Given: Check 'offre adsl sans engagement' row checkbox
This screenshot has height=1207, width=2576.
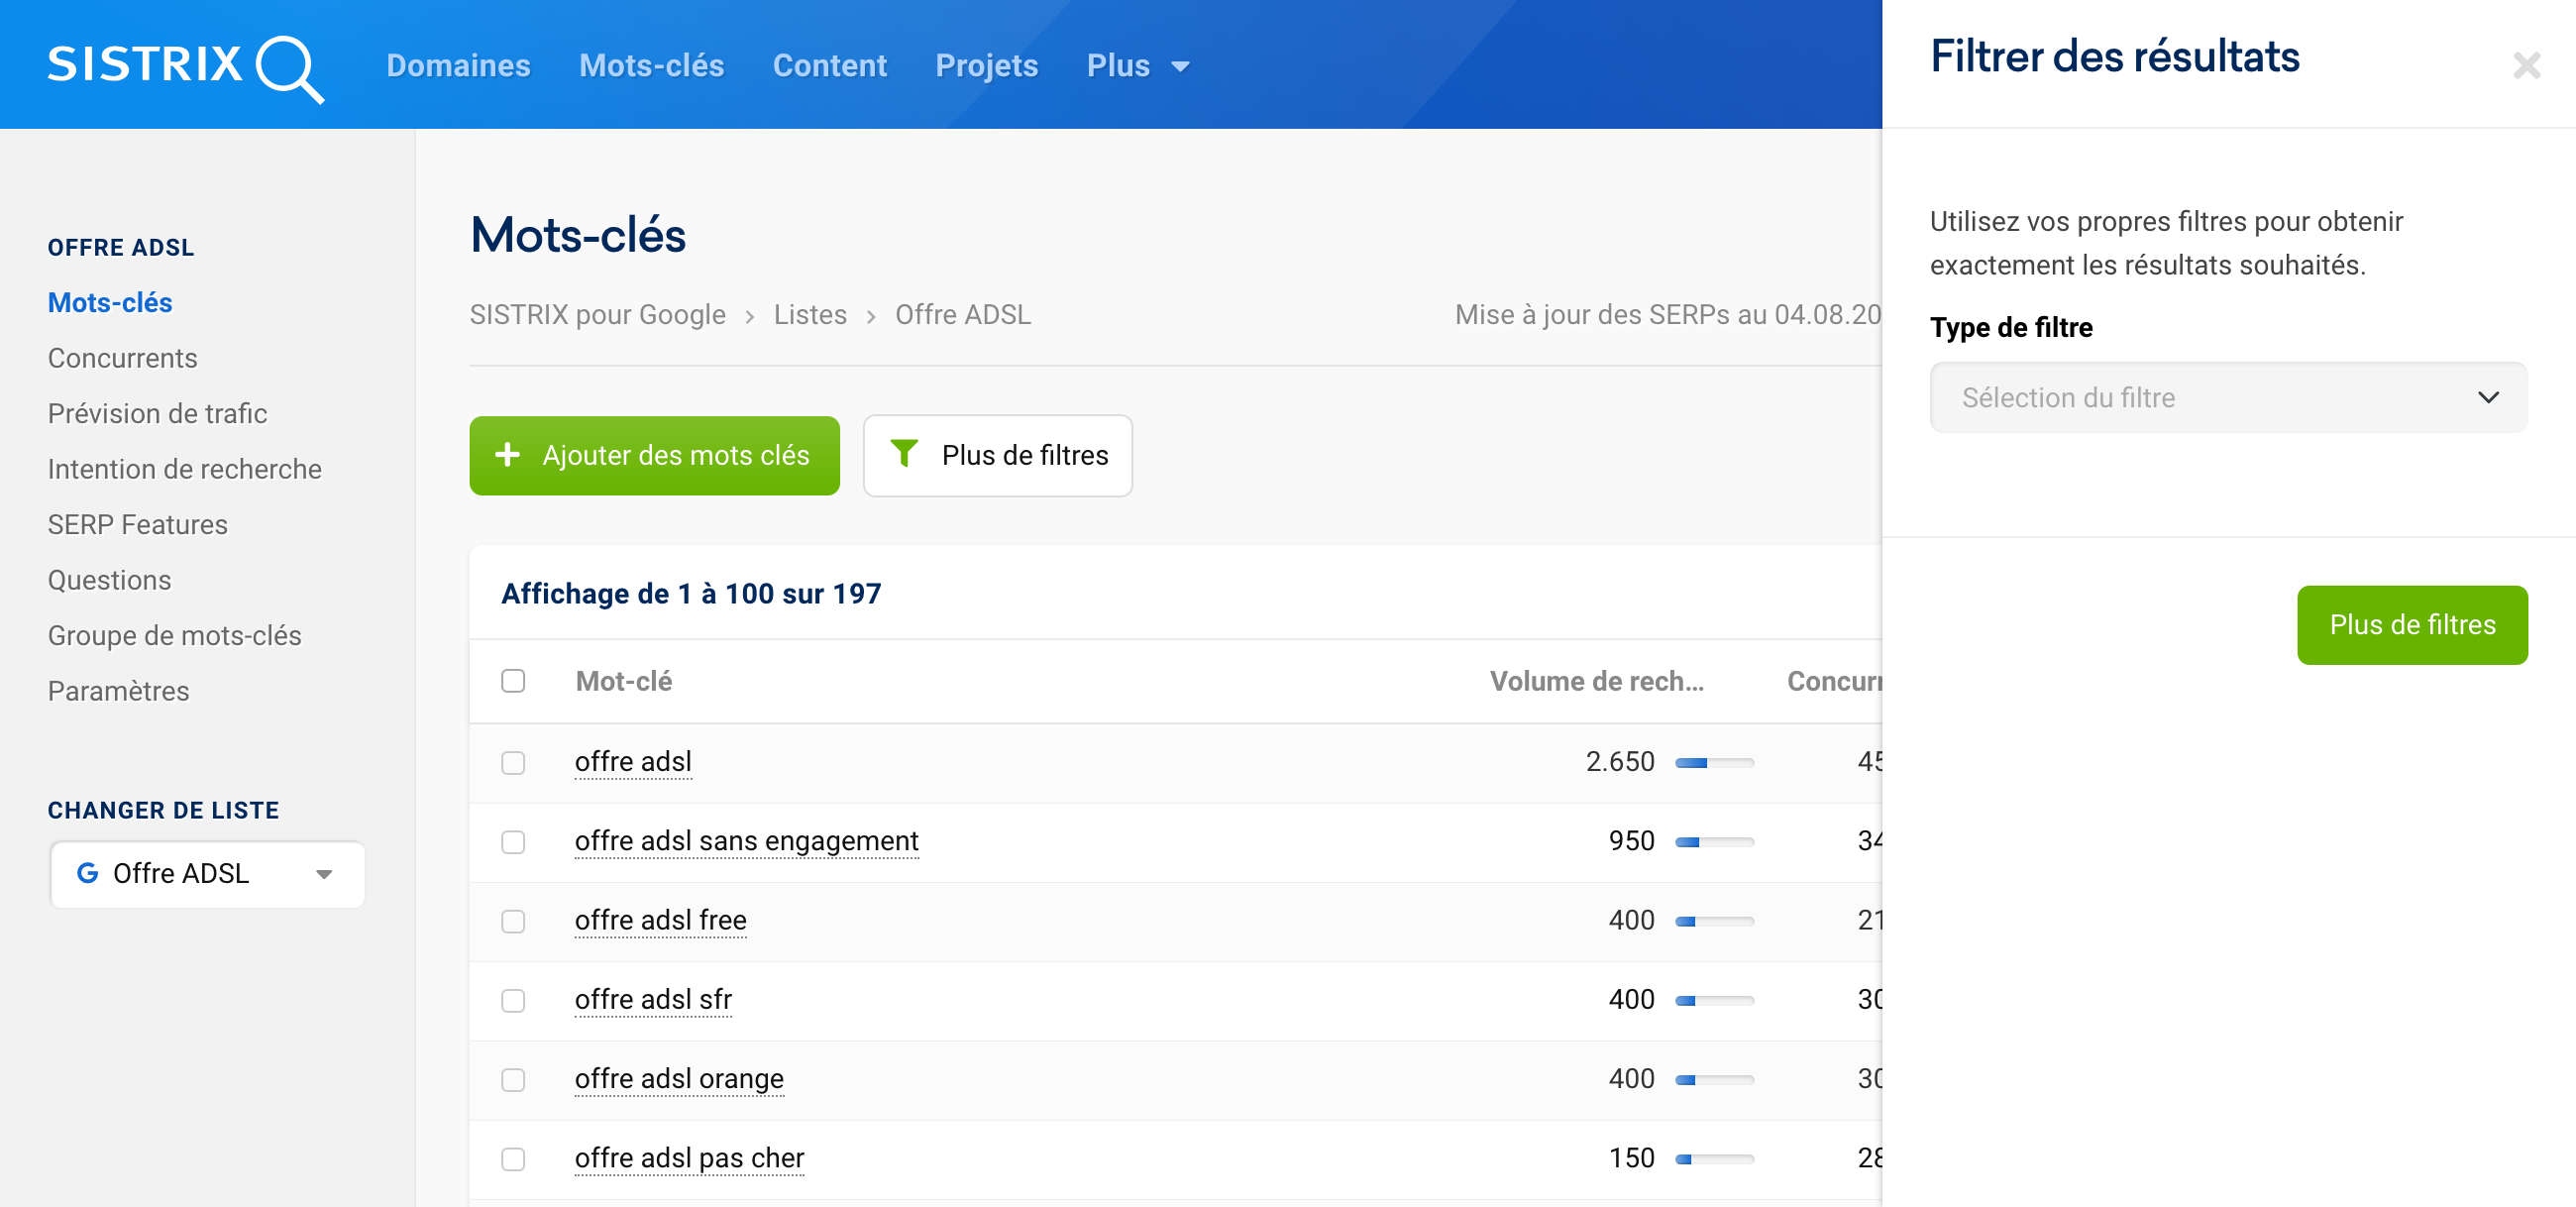Looking at the screenshot, I should [x=513, y=841].
